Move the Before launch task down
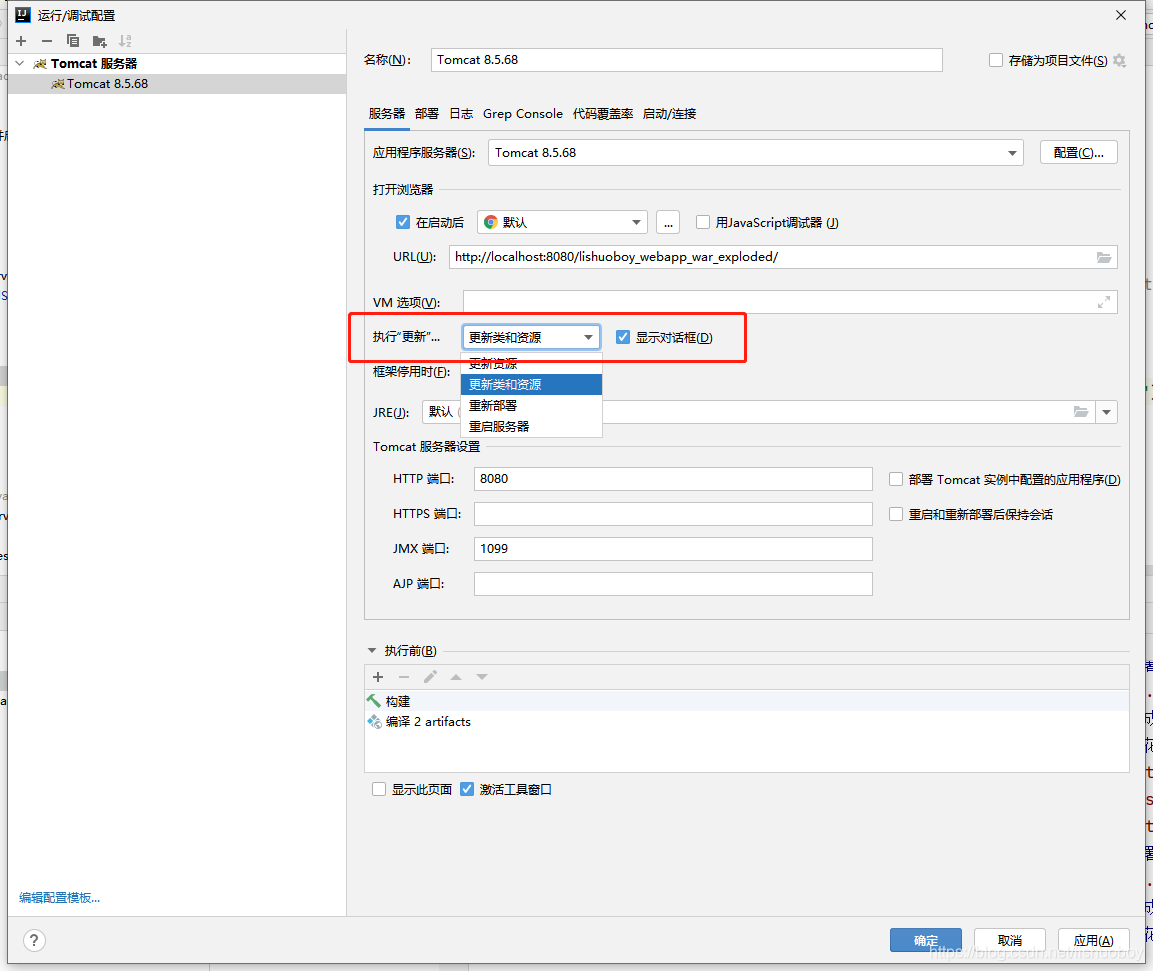This screenshot has width=1153, height=971. coord(482,677)
